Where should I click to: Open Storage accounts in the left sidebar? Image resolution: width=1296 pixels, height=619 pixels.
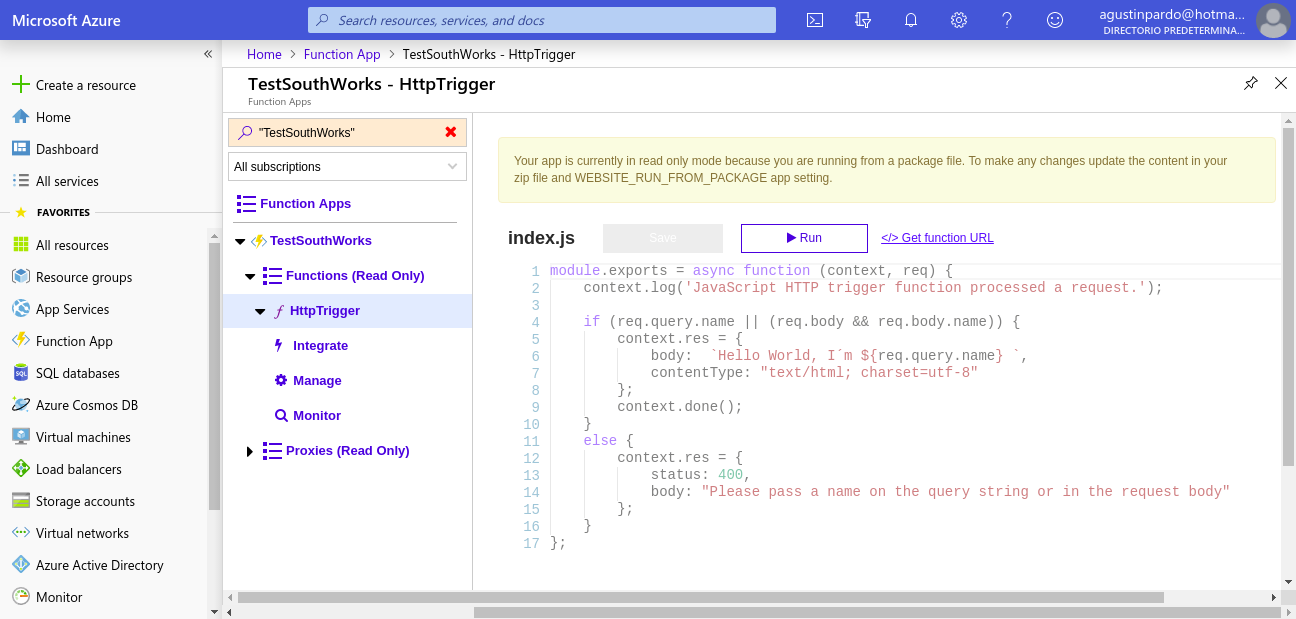tap(85, 500)
